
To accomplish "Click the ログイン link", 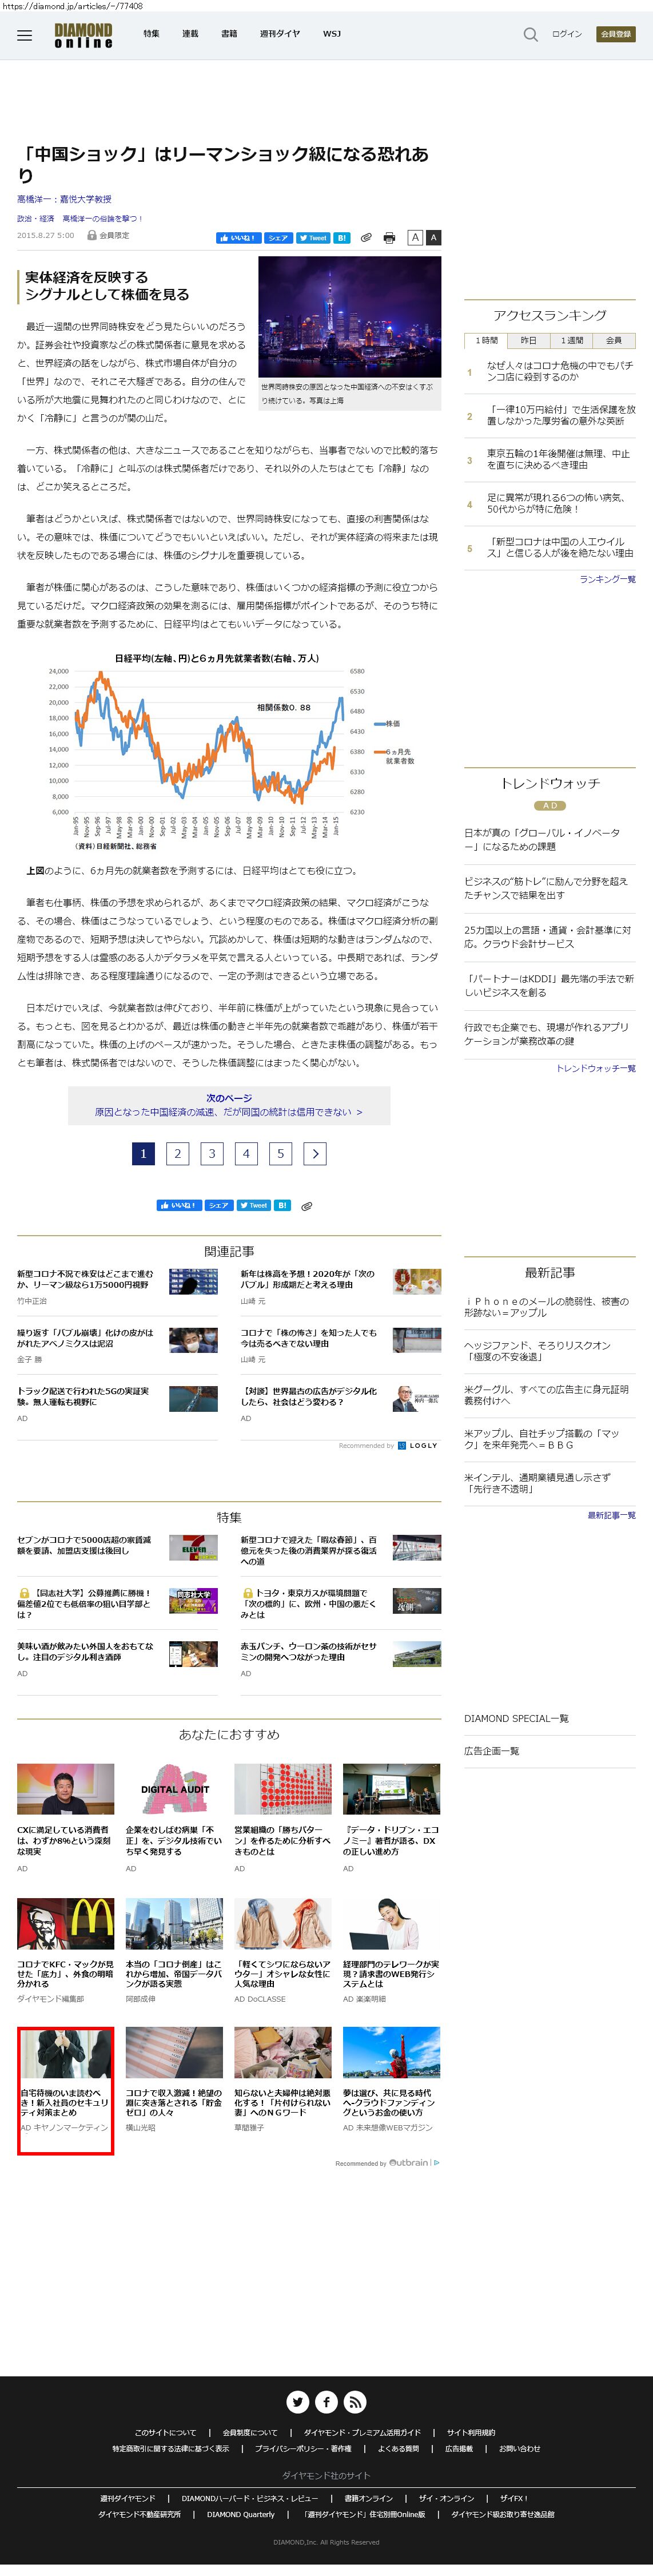I will tap(567, 34).
